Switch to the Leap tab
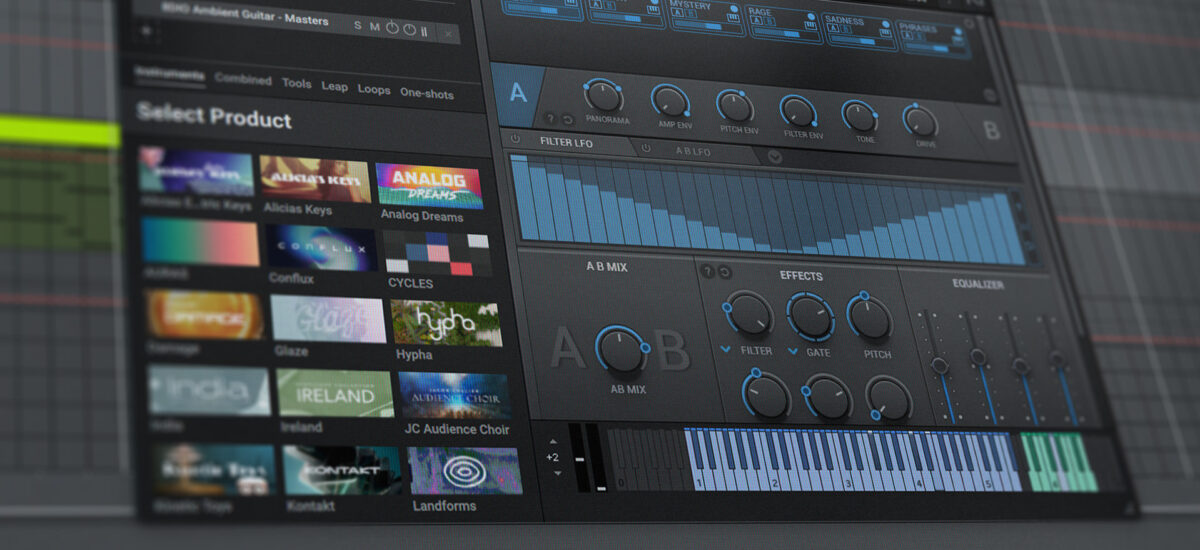This screenshot has height=550, width=1200. click(x=334, y=87)
